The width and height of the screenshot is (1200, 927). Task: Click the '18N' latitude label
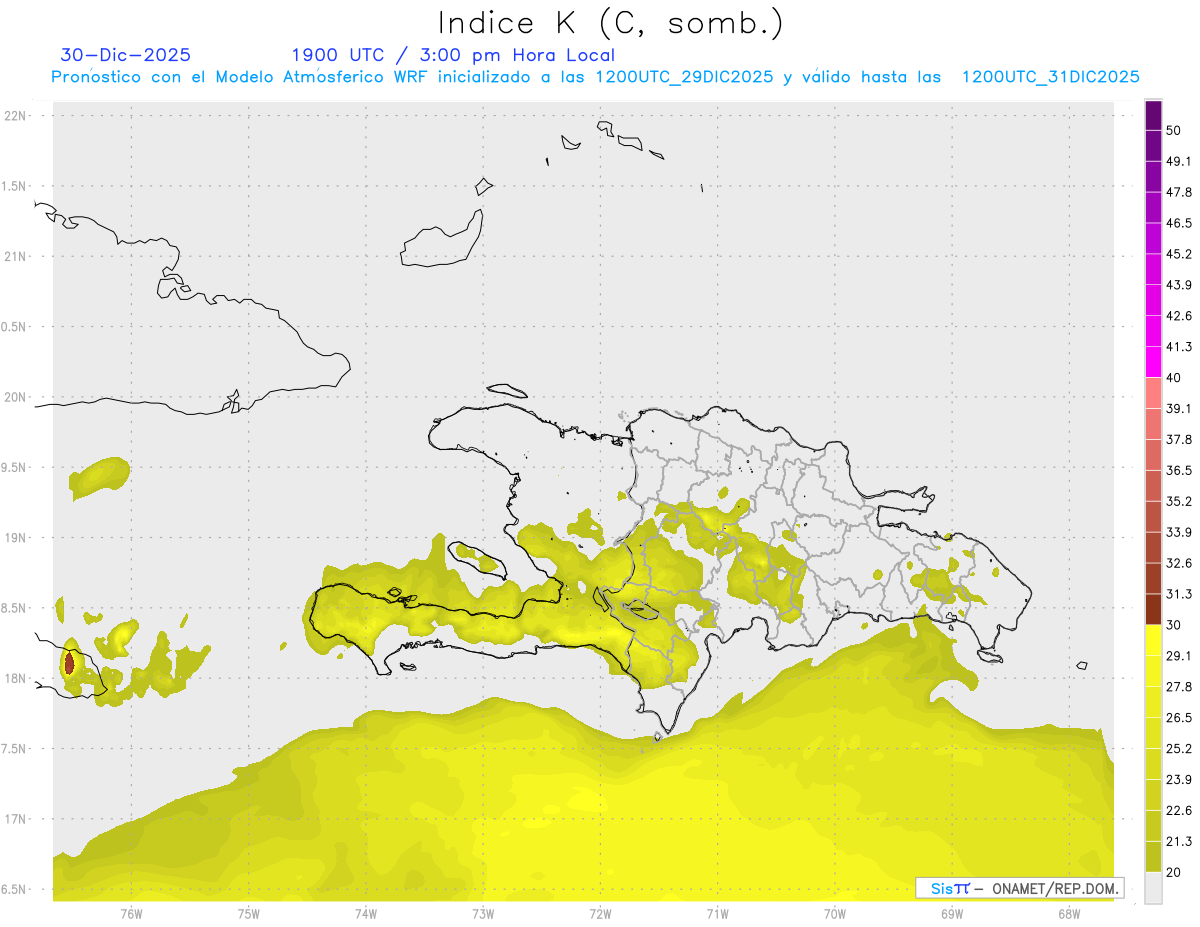(16, 678)
